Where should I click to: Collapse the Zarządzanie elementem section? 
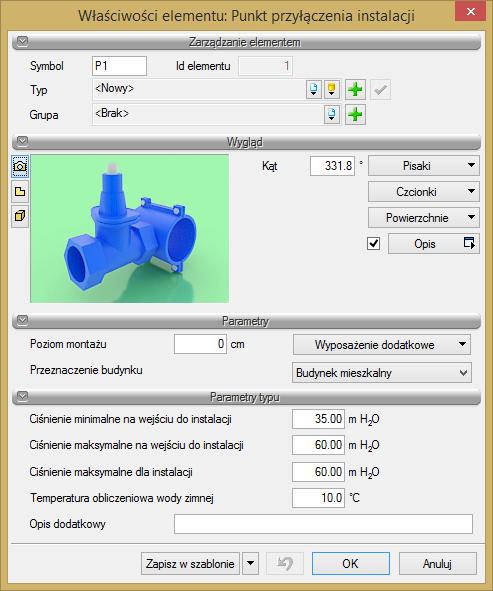click(23, 41)
